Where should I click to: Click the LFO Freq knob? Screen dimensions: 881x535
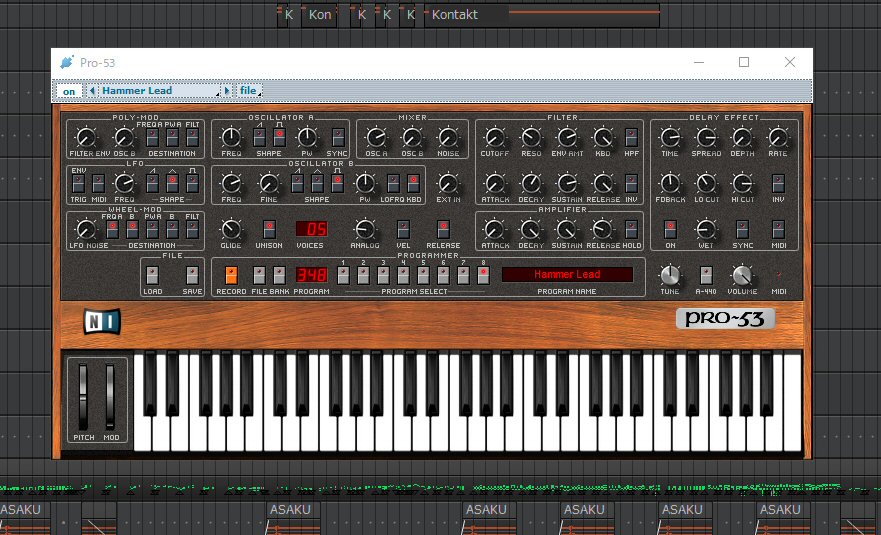point(124,184)
